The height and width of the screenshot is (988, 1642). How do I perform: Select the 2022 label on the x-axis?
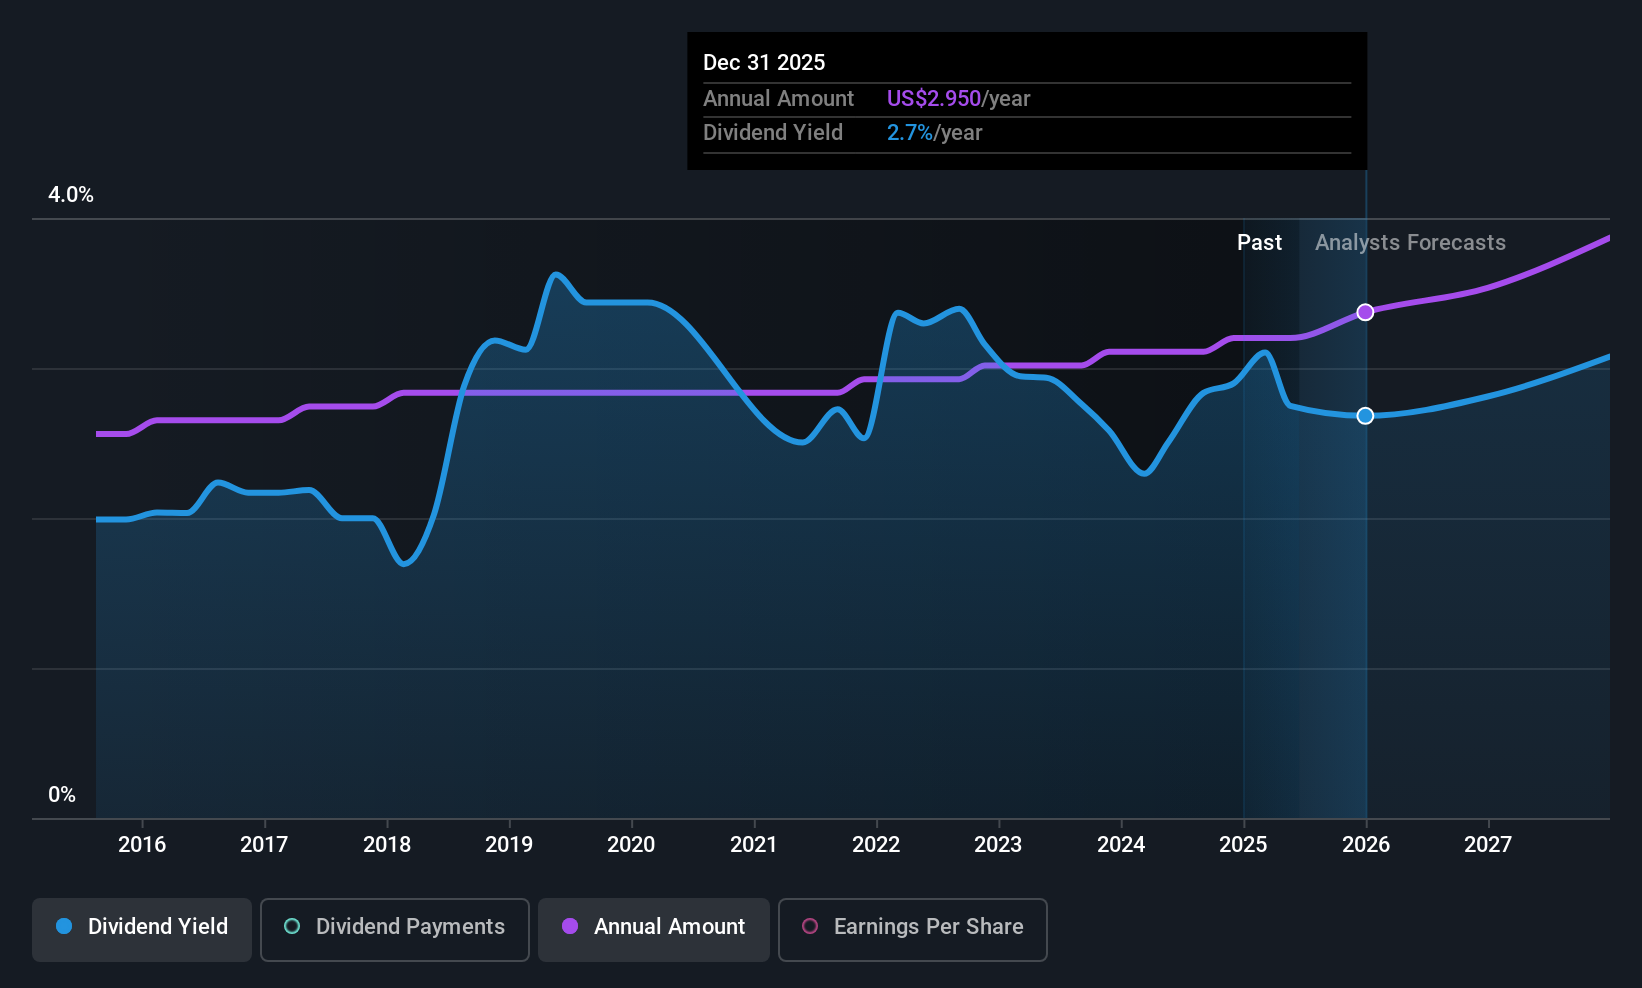[876, 845]
